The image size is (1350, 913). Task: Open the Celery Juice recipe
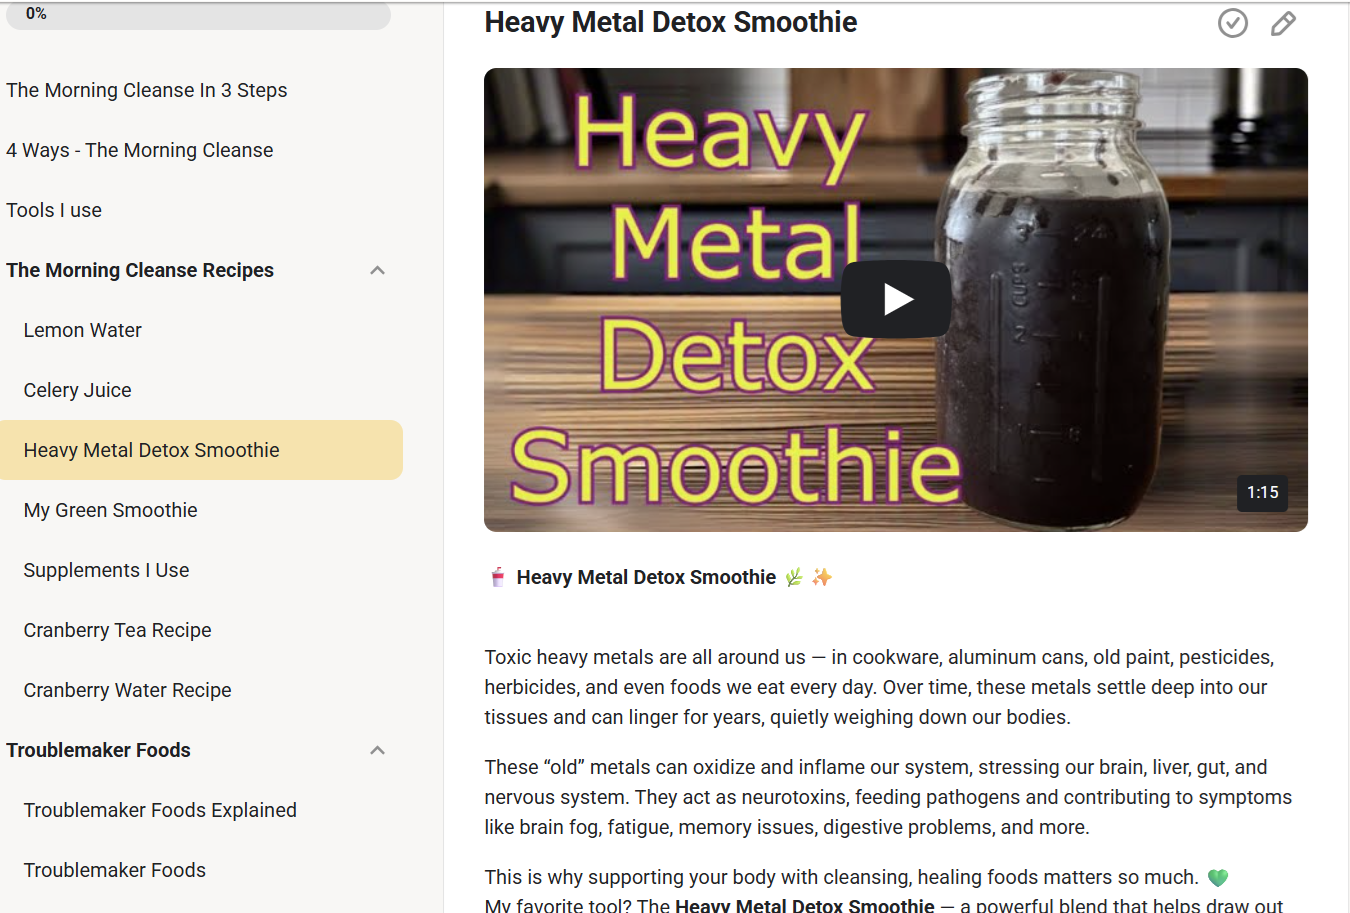pos(78,390)
